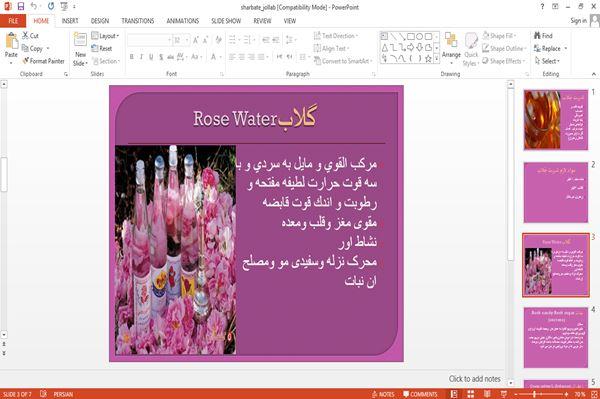The image size is (600, 399).
Task: Start slideshow from beginning via quick access icon
Action: pos(64,6)
